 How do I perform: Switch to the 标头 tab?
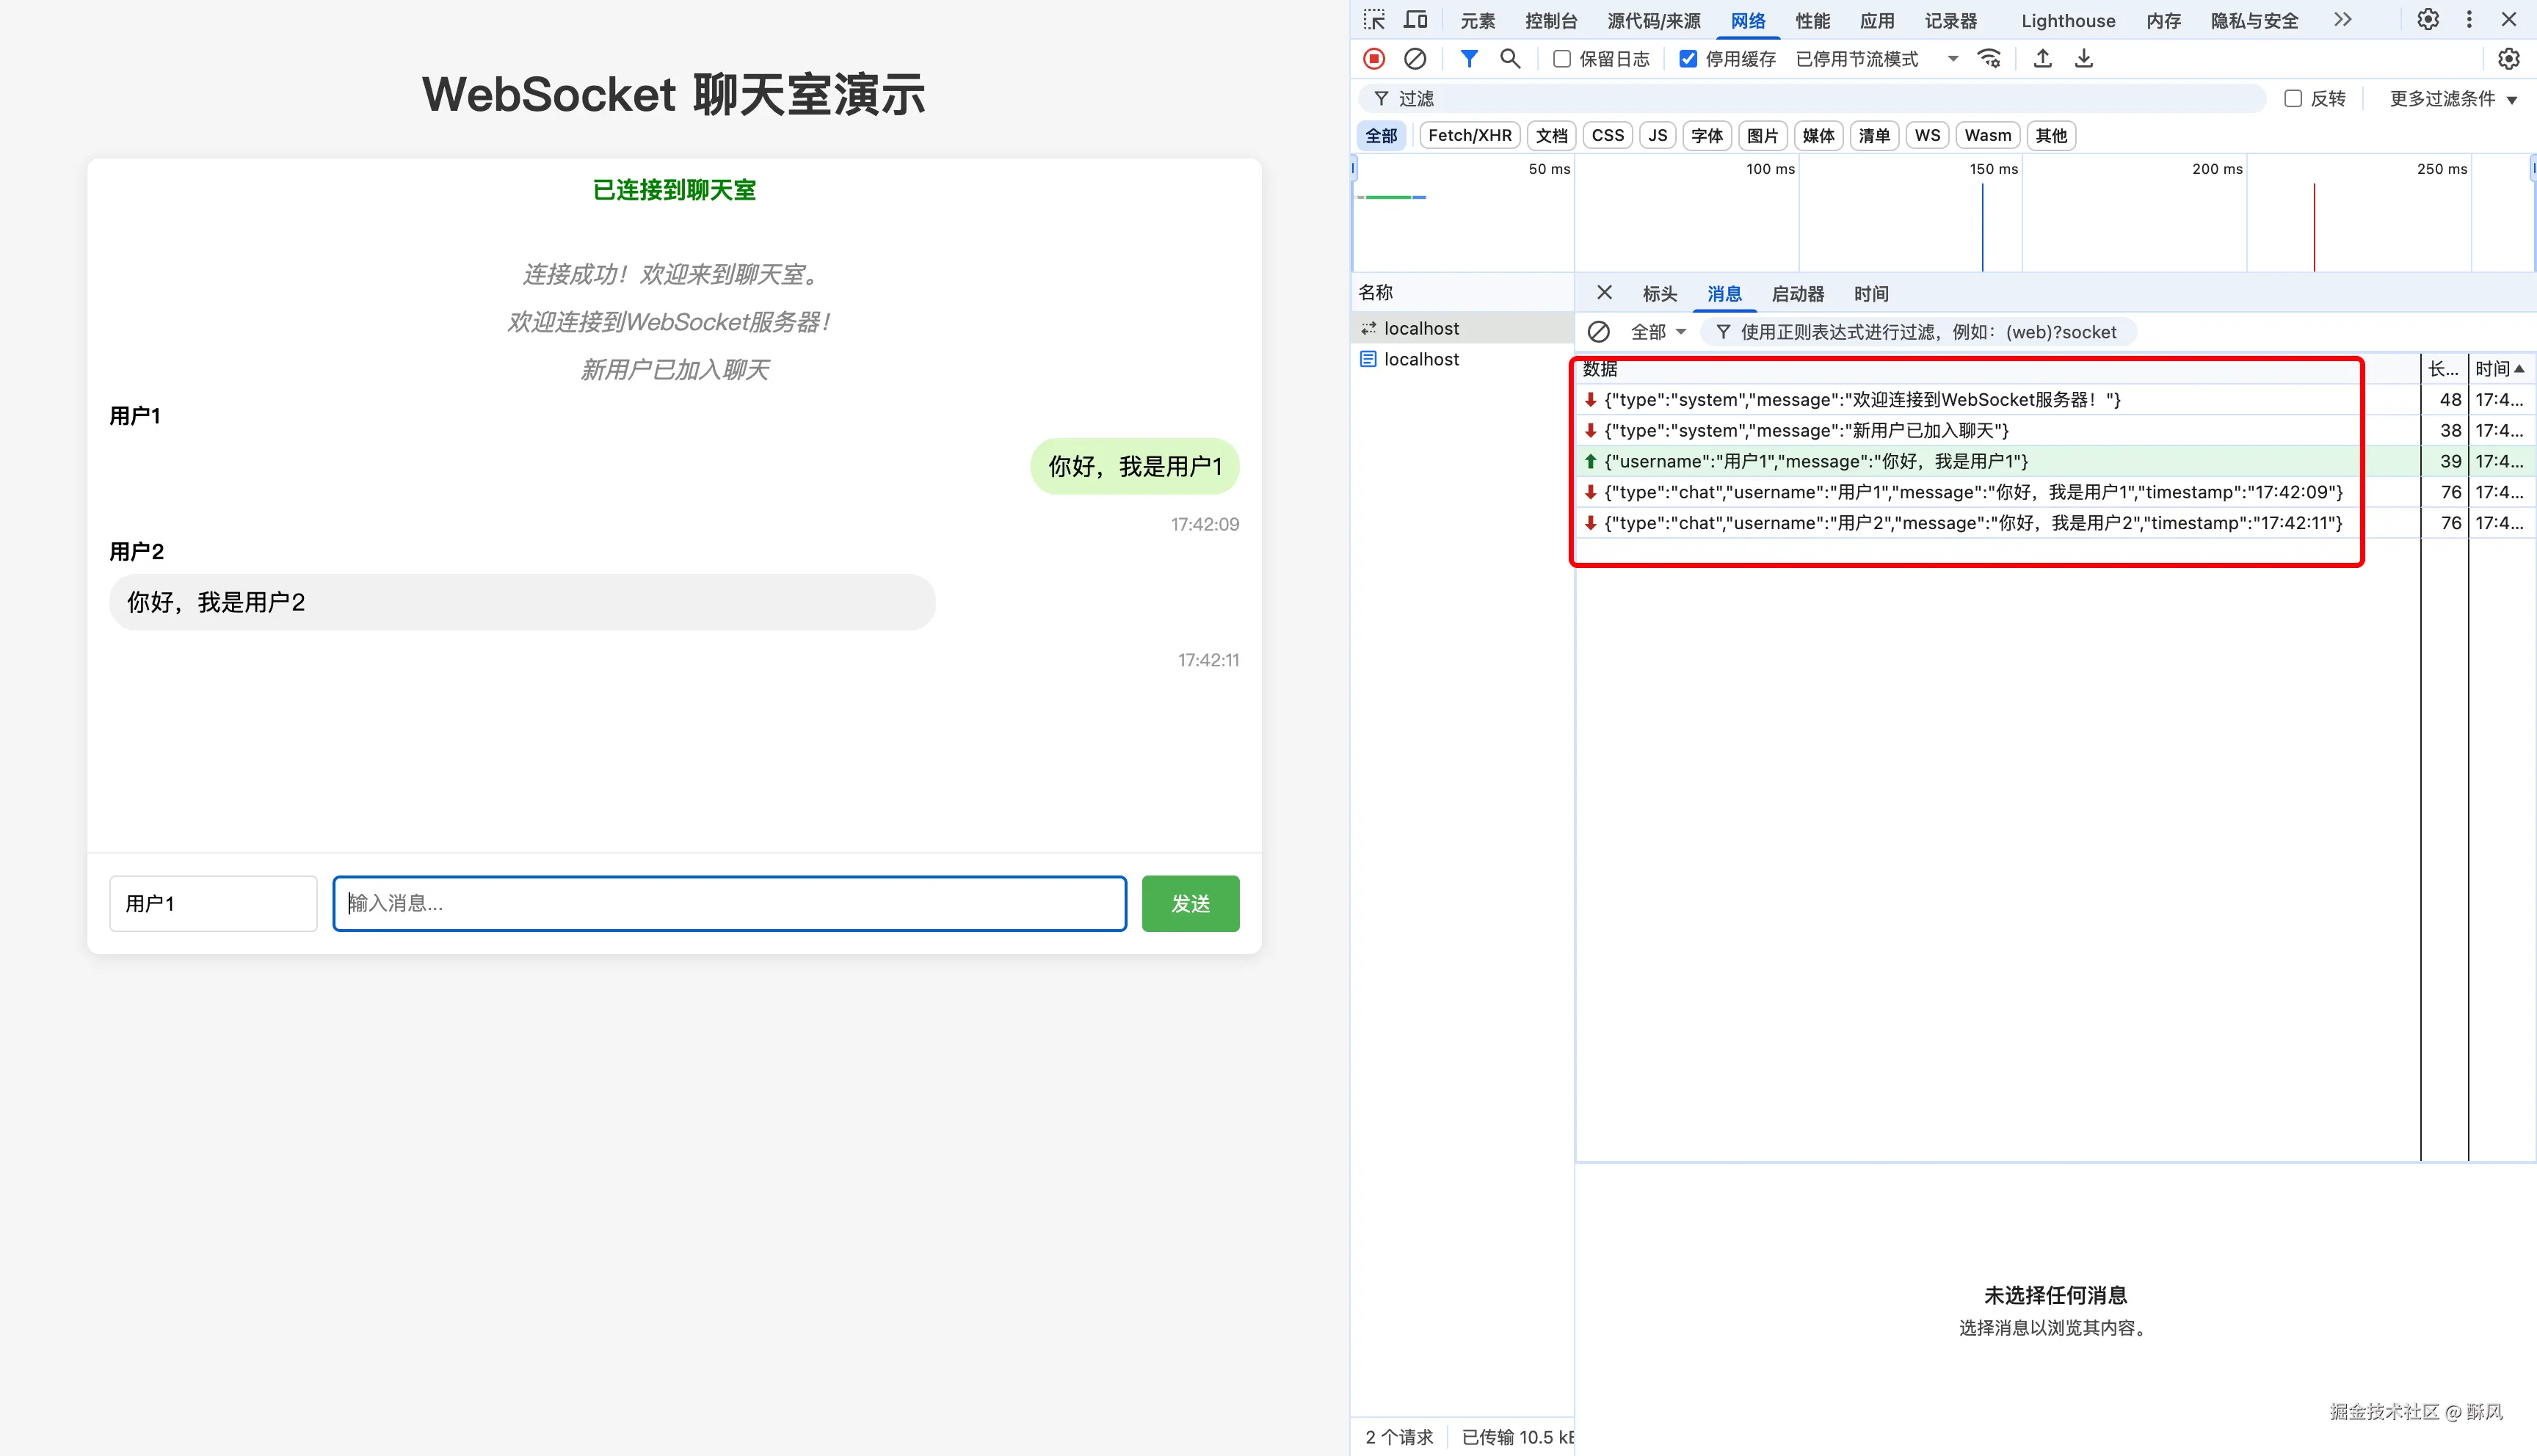[1659, 293]
